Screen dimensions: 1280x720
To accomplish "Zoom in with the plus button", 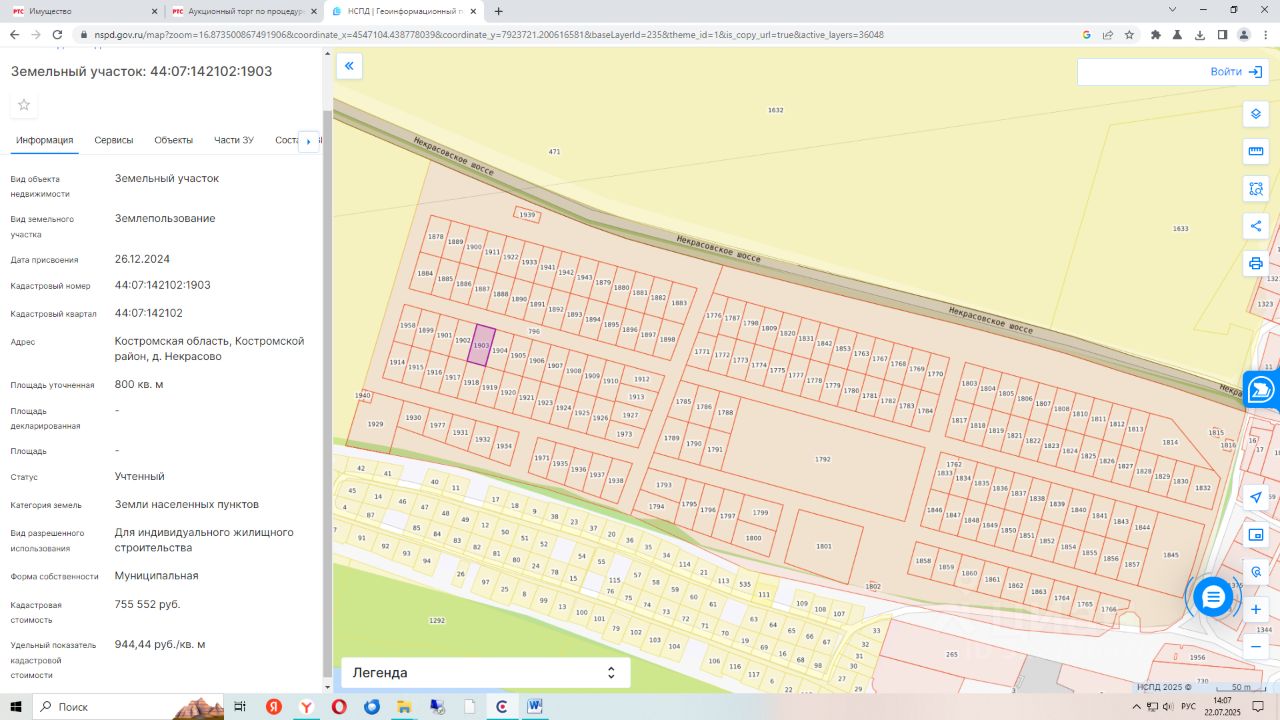I will pos(1256,609).
